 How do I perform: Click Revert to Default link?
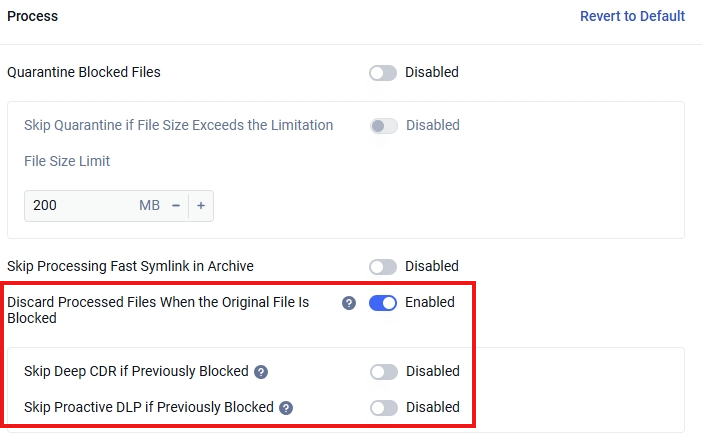click(632, 16)
